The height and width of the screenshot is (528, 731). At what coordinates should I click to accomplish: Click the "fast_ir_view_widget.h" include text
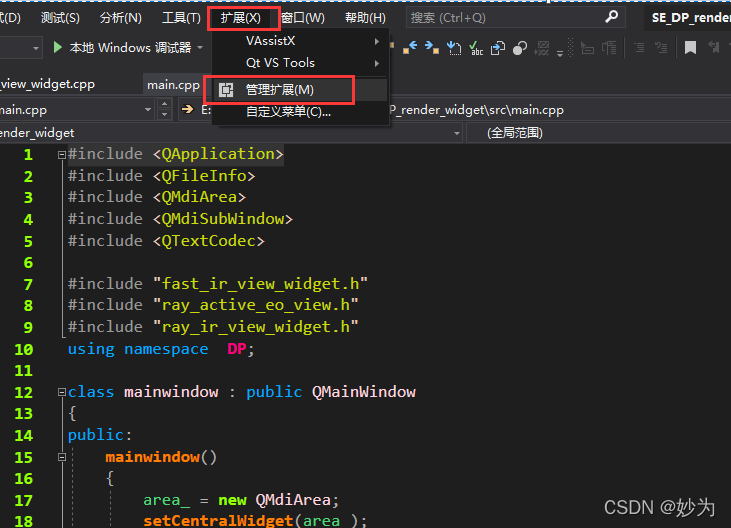click(x=260, y=283)
